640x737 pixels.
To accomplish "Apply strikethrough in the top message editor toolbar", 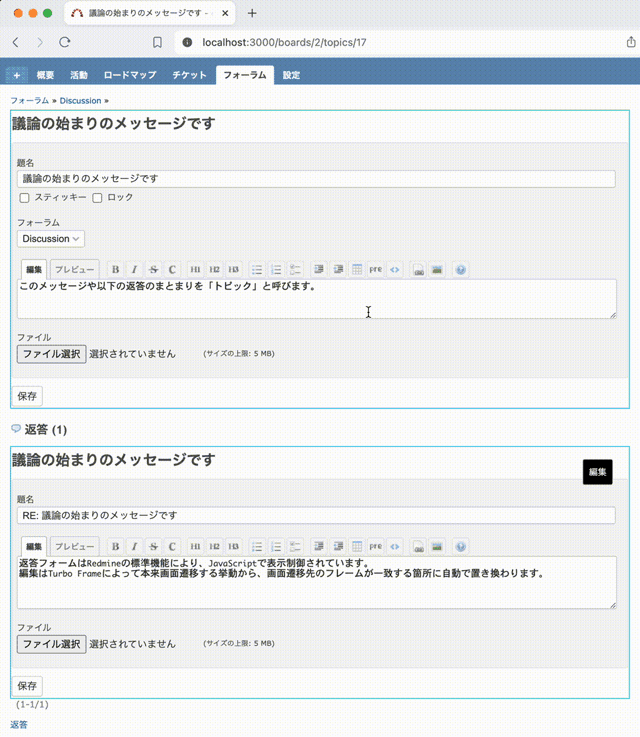I will pyautogui.click(x=153, y=270).
